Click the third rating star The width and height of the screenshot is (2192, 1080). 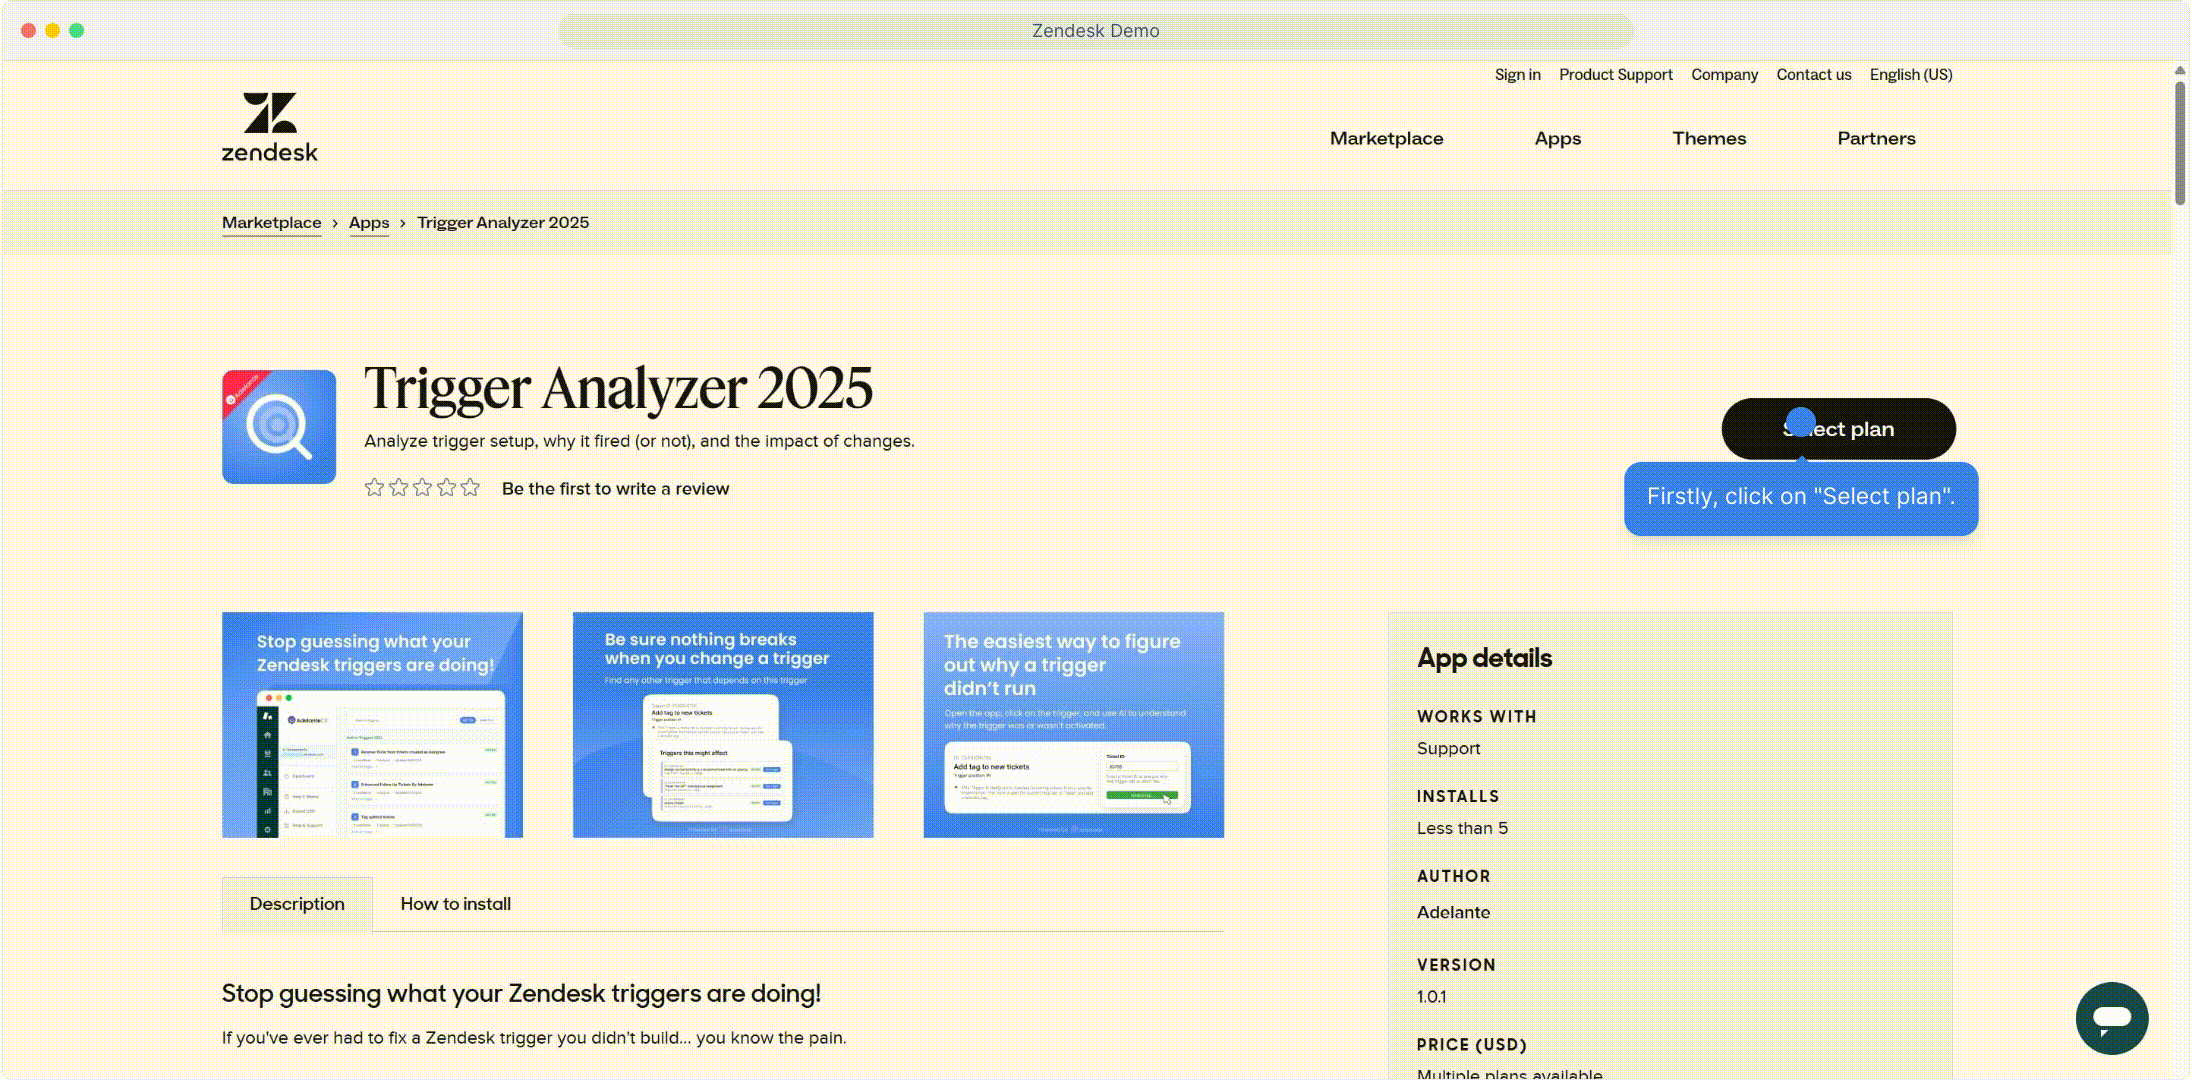[422, 488]
